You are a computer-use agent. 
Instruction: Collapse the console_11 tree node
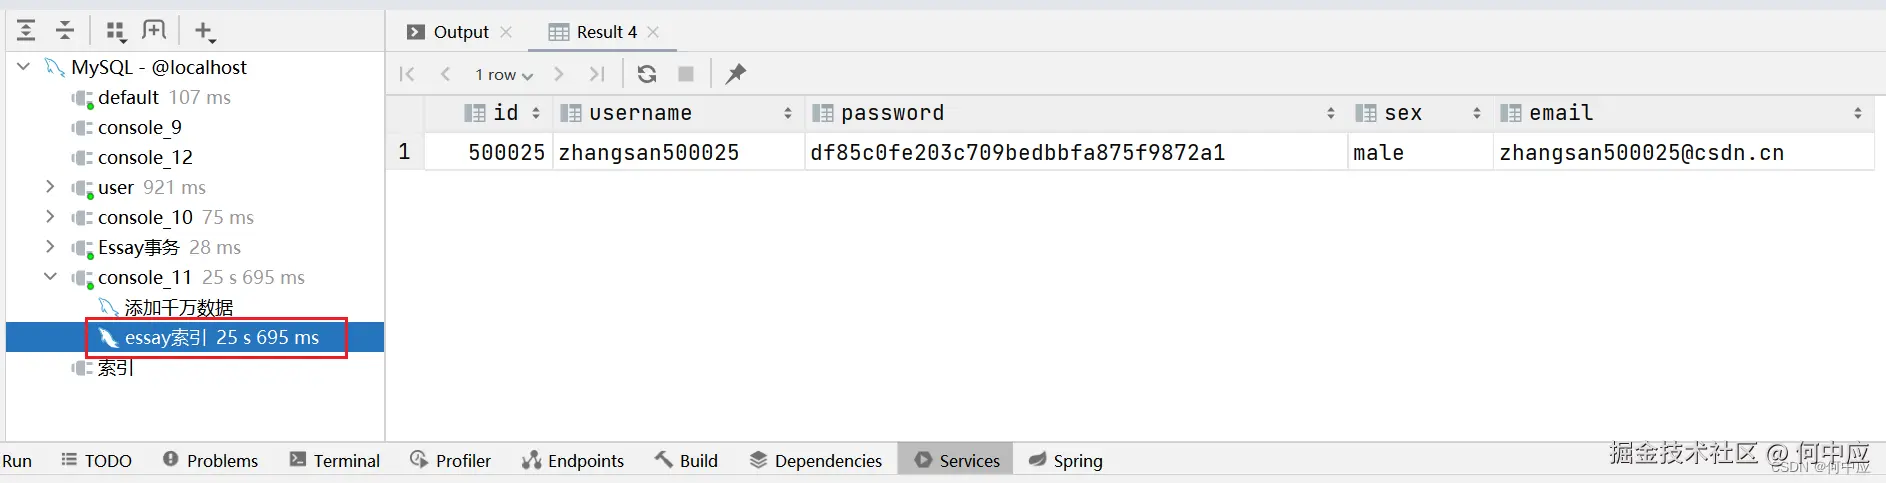(50, 277)
